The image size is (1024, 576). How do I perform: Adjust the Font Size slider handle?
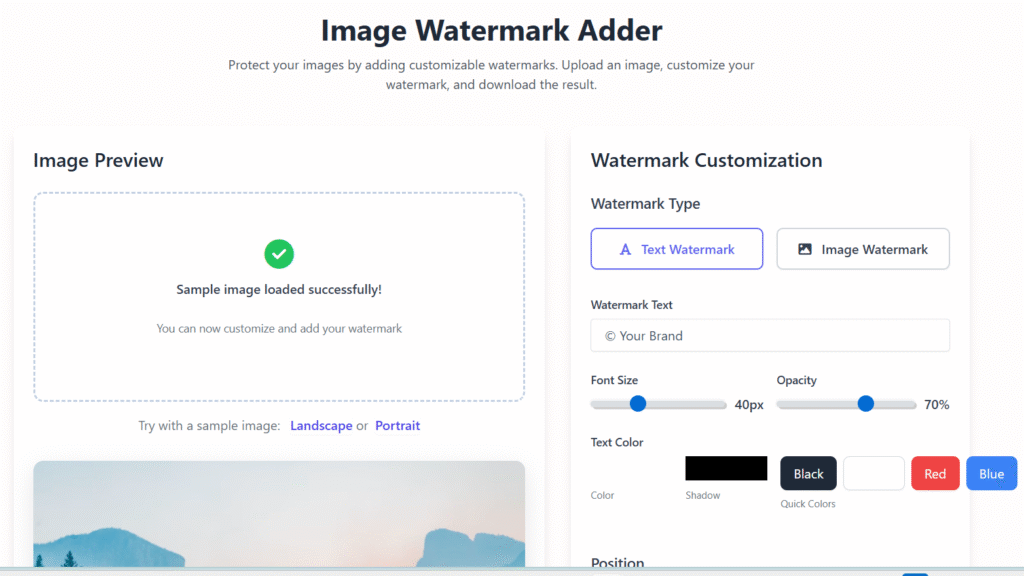[637, 404]
